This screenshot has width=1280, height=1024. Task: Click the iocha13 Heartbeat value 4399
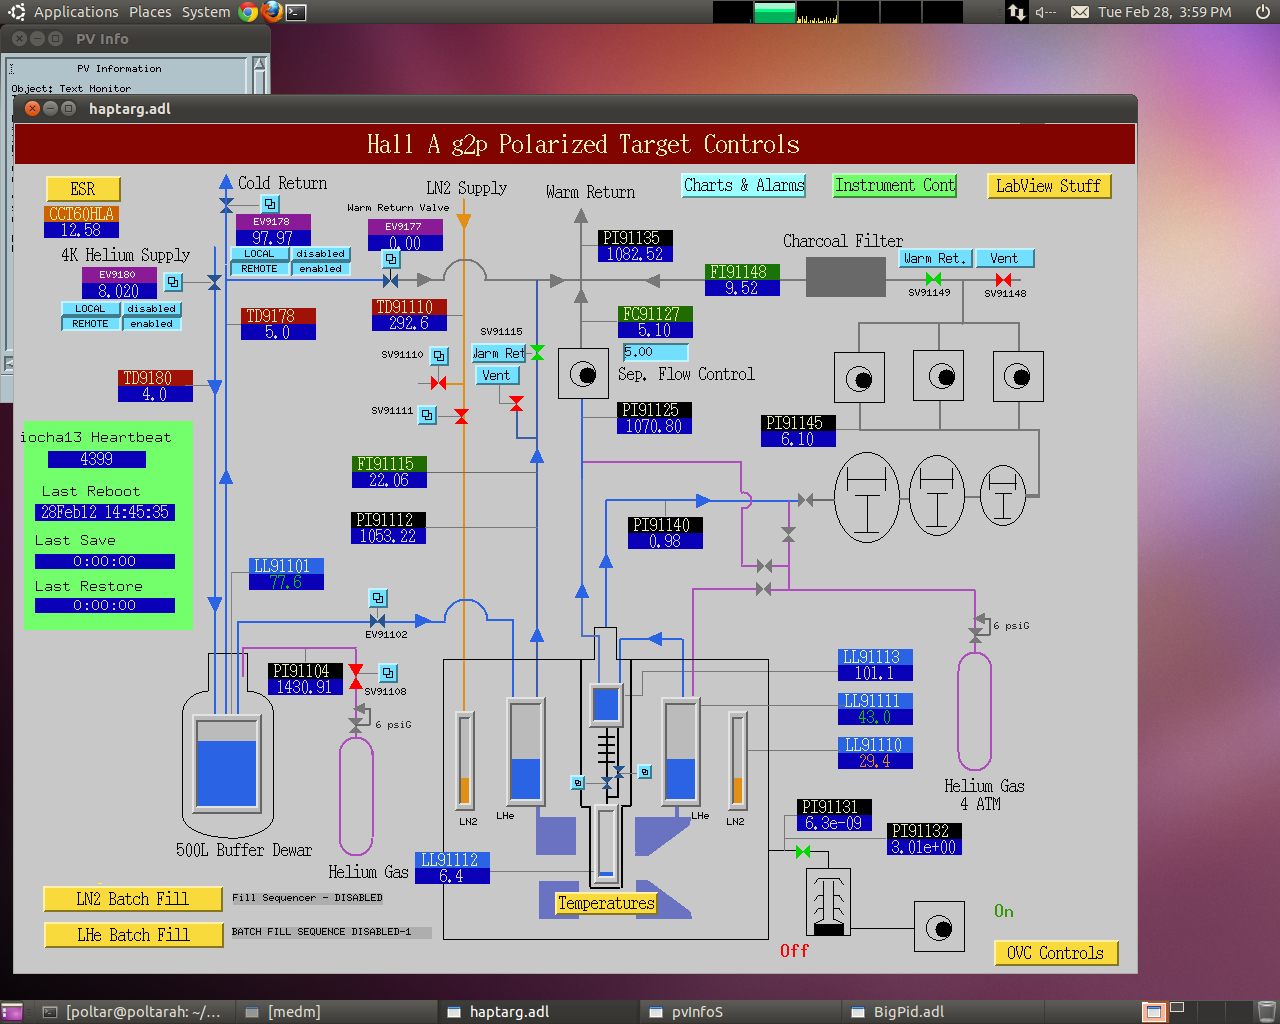pos(97,460)
